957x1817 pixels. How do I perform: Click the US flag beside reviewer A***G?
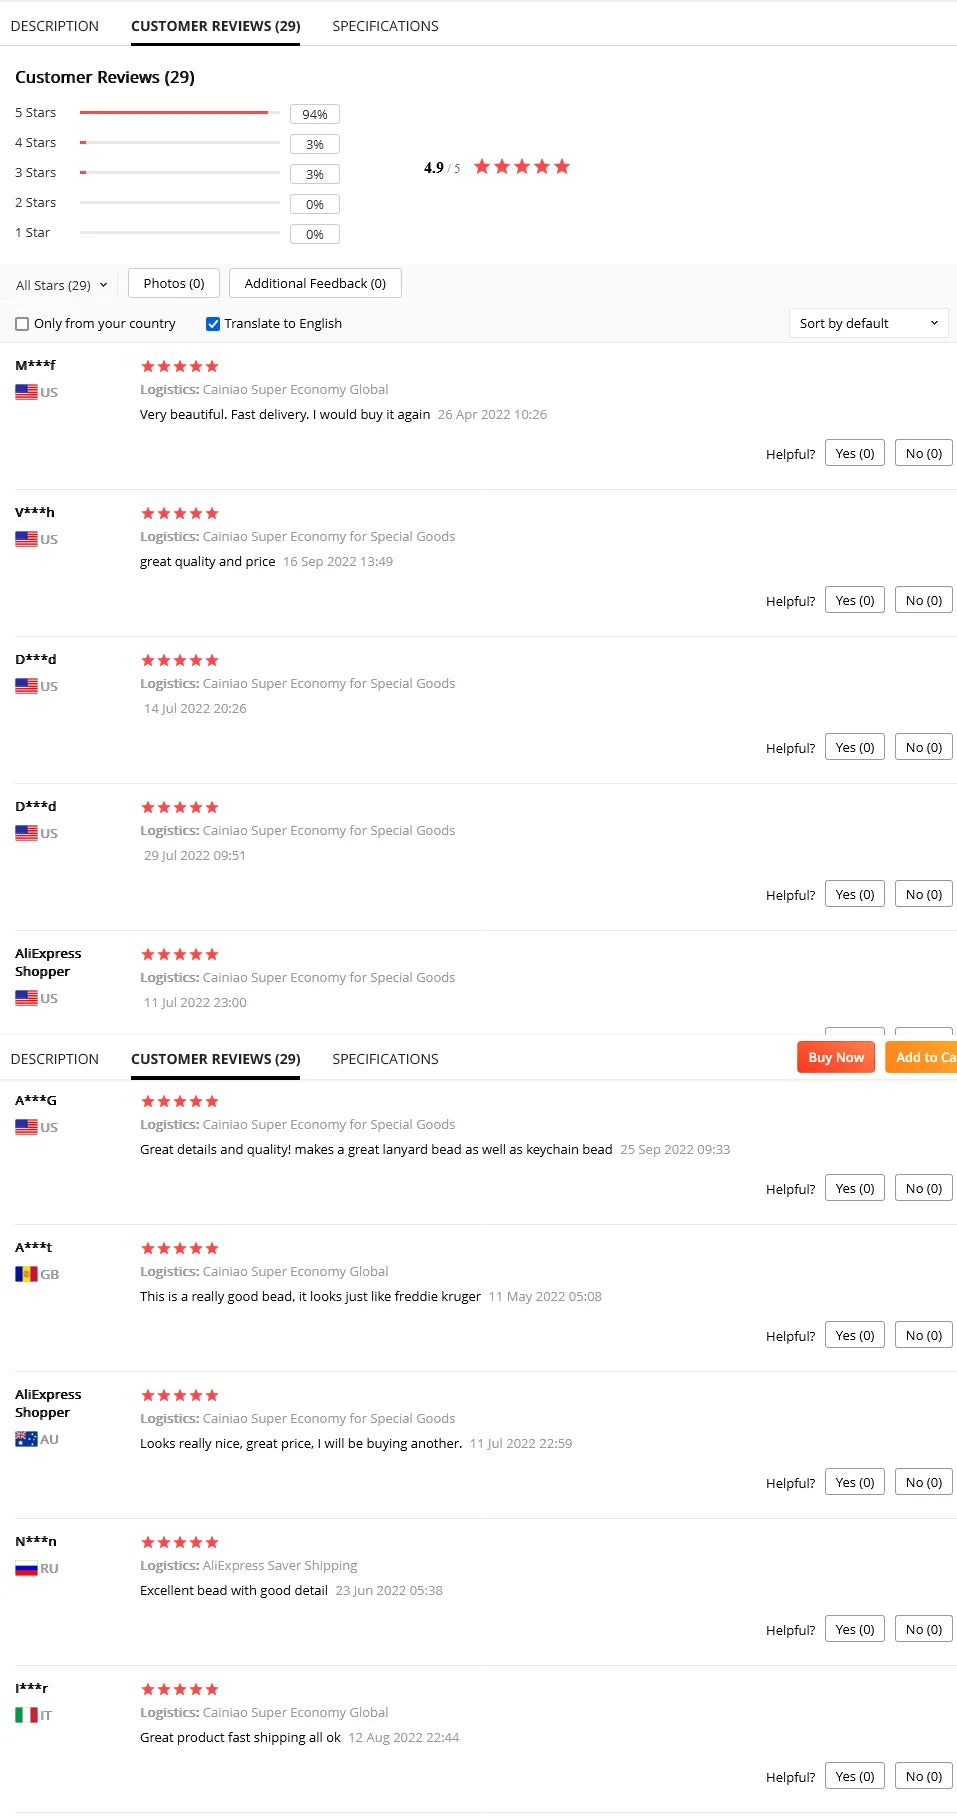[26, 1127]
